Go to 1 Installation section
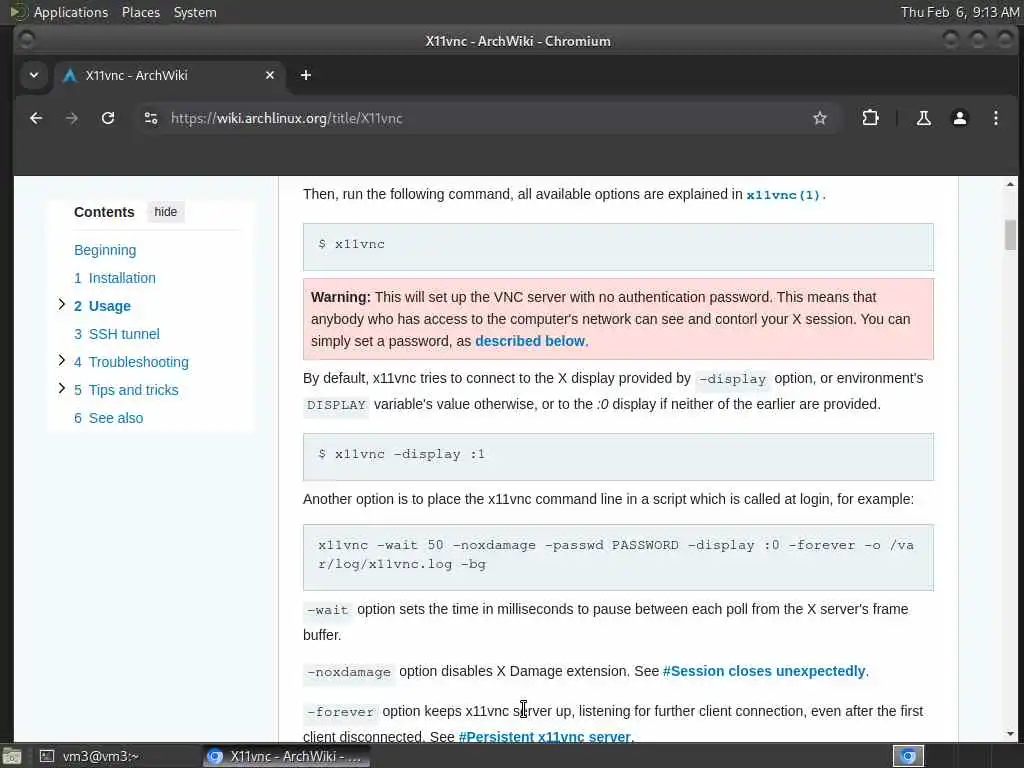The width and height of the screenshot is (1024, 768). [x=115, y=278]
